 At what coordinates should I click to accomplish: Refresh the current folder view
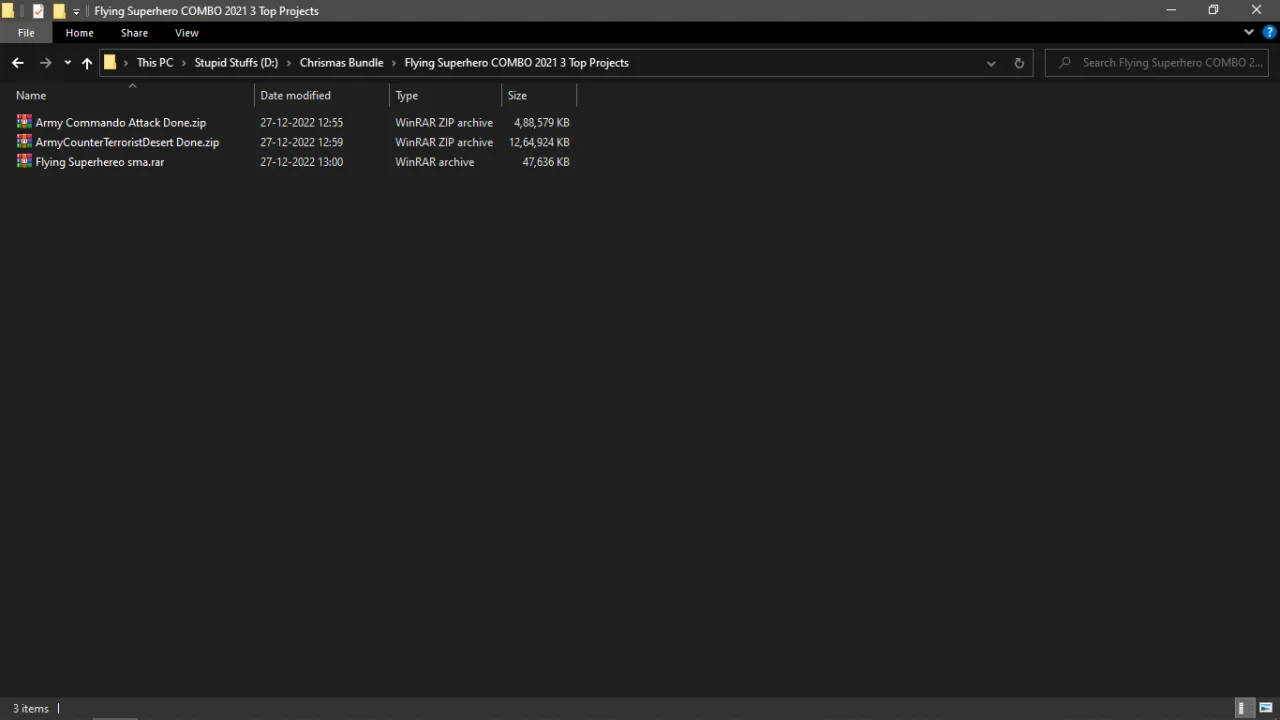tap(1019, 62)
